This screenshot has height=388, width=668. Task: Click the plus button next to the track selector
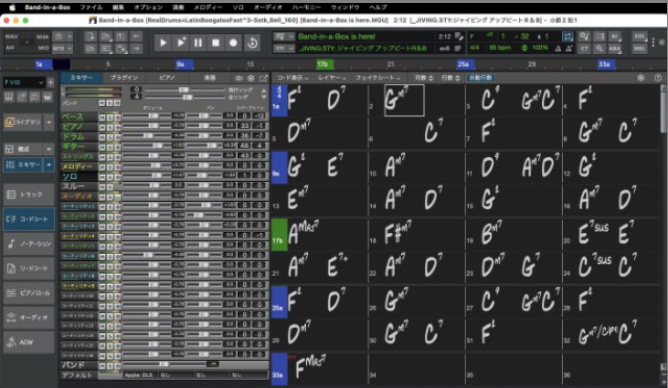tap(51, 82)
